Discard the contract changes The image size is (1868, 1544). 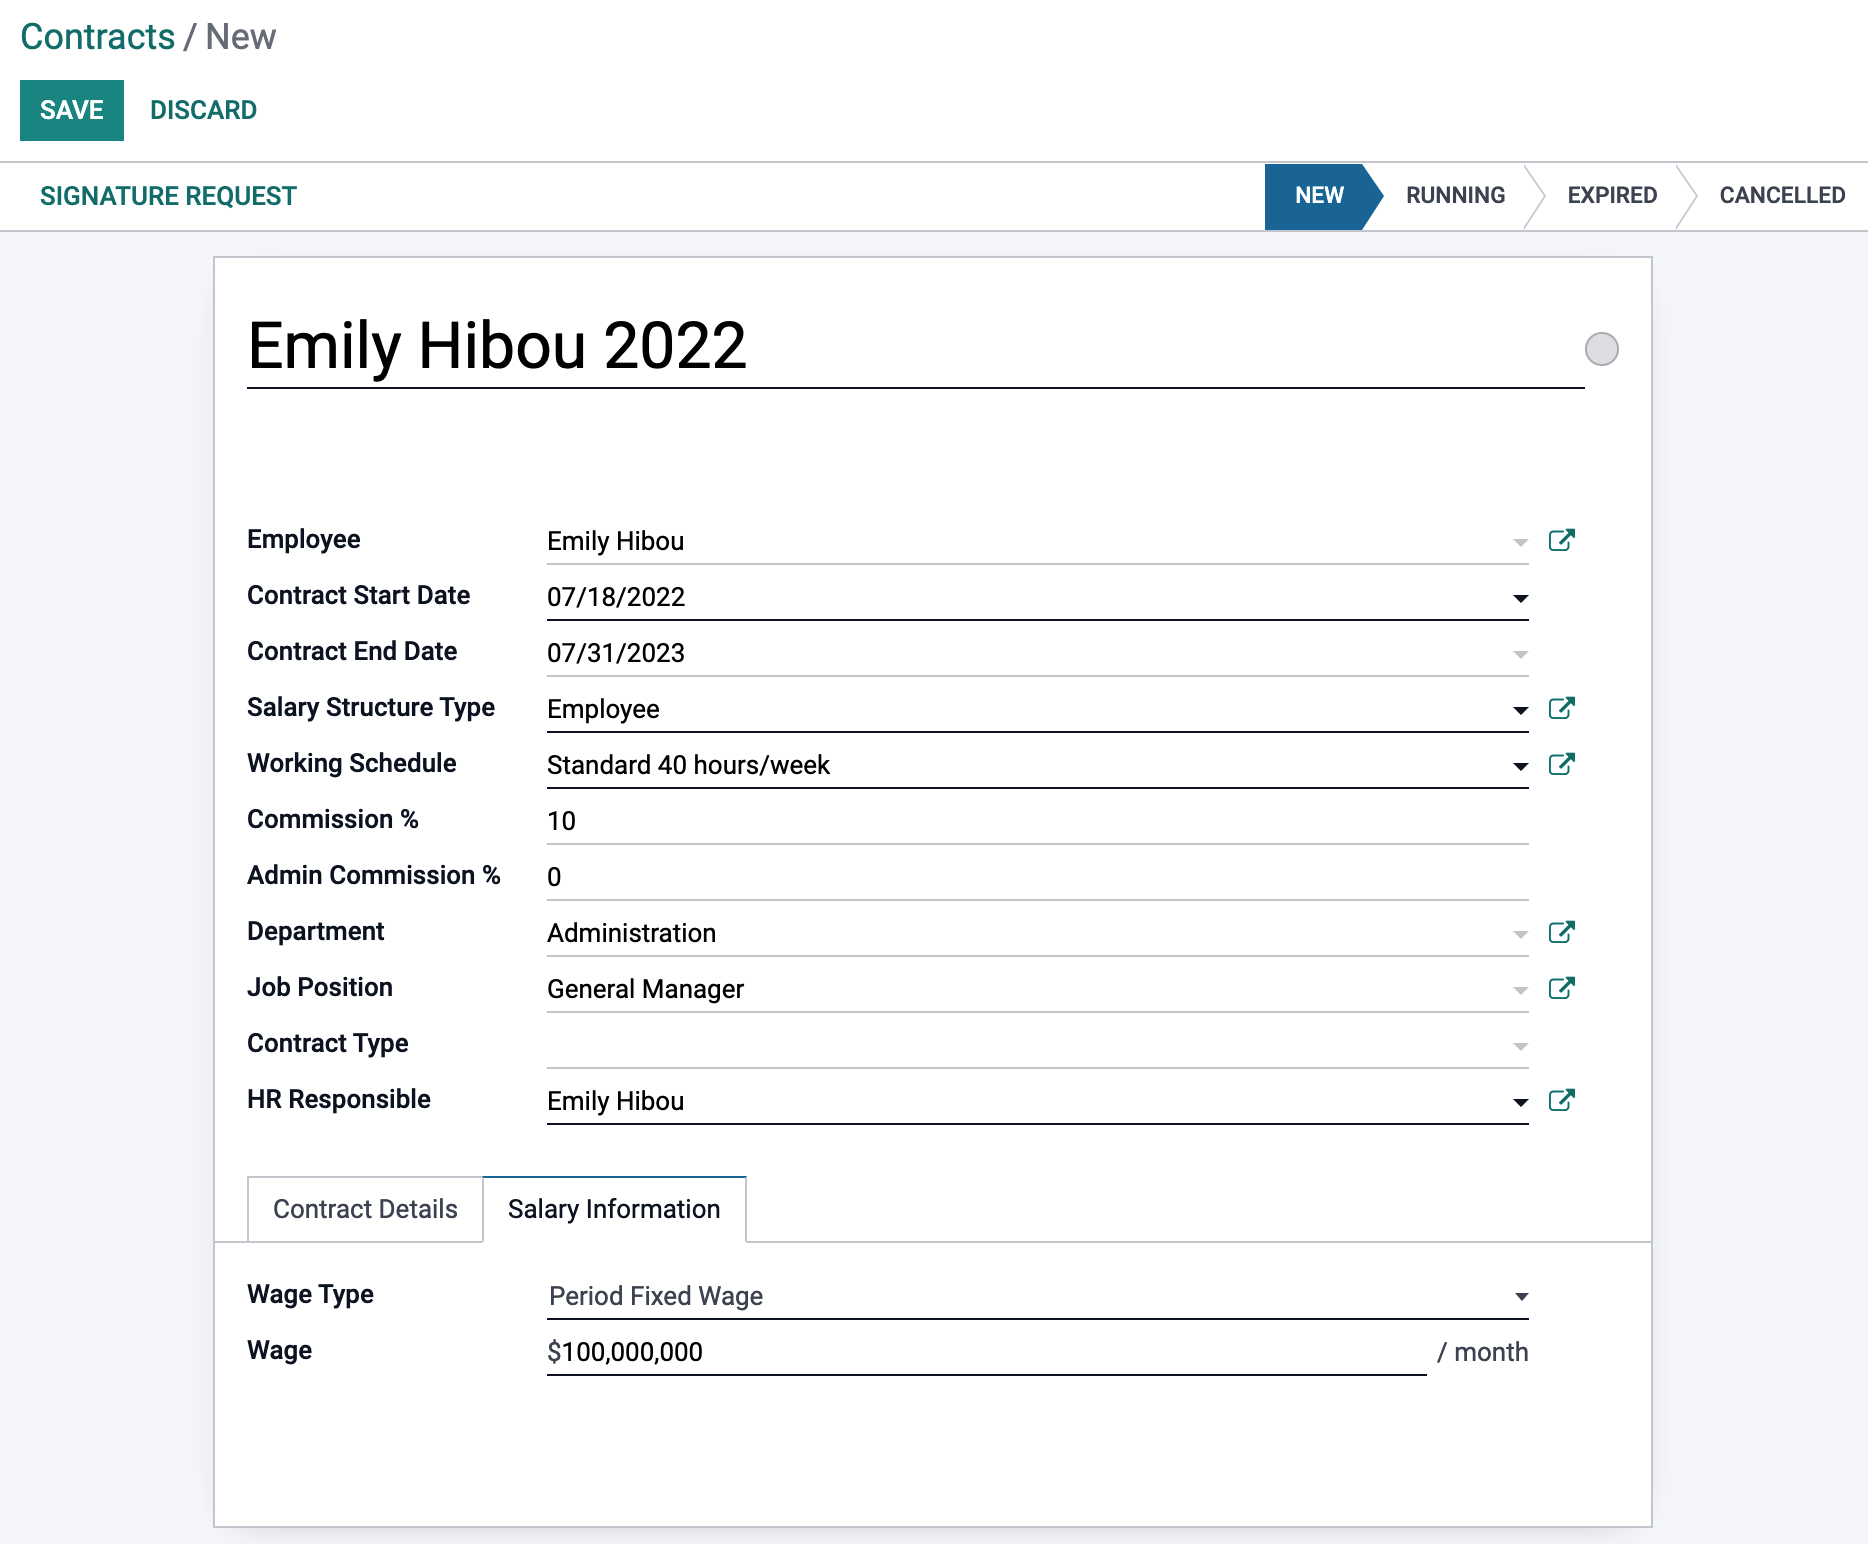tap(203, 110)
